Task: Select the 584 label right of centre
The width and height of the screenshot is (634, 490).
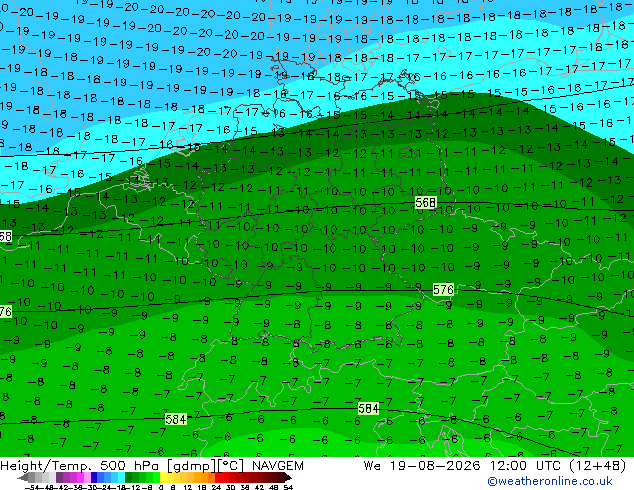Action: [368, 408]
